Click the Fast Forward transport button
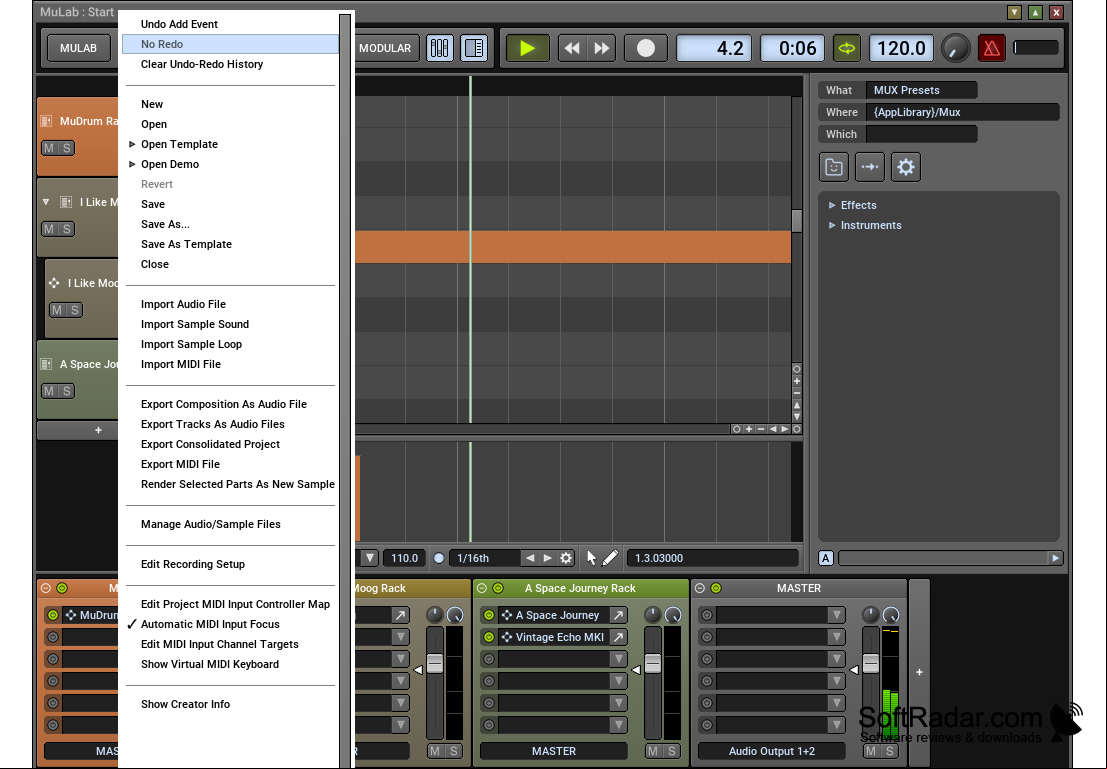1107x769 pixels. click(x=602, y=48)
